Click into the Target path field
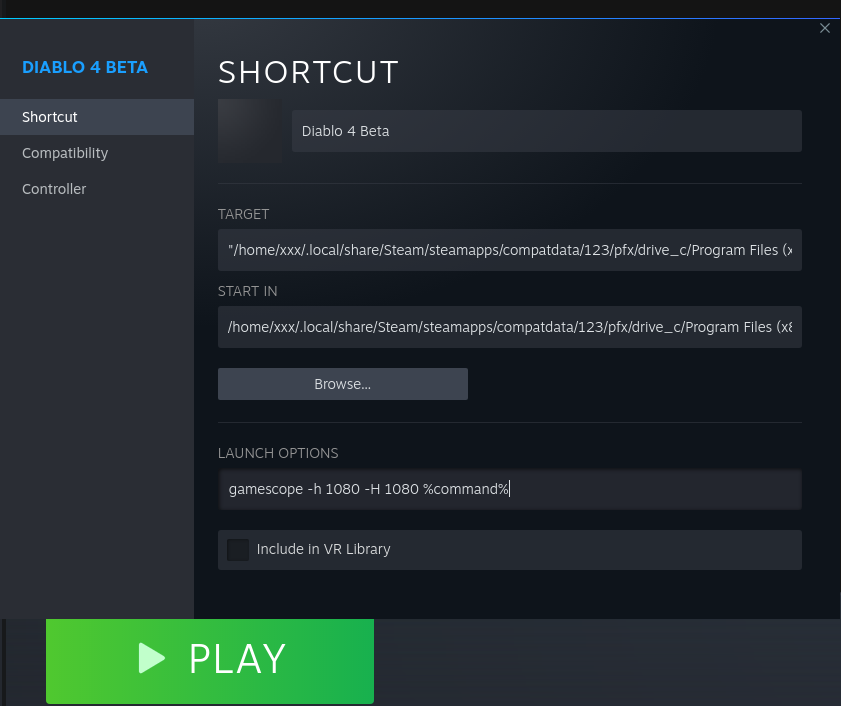Screen dimensions: 841x706 tap(510, 250)
